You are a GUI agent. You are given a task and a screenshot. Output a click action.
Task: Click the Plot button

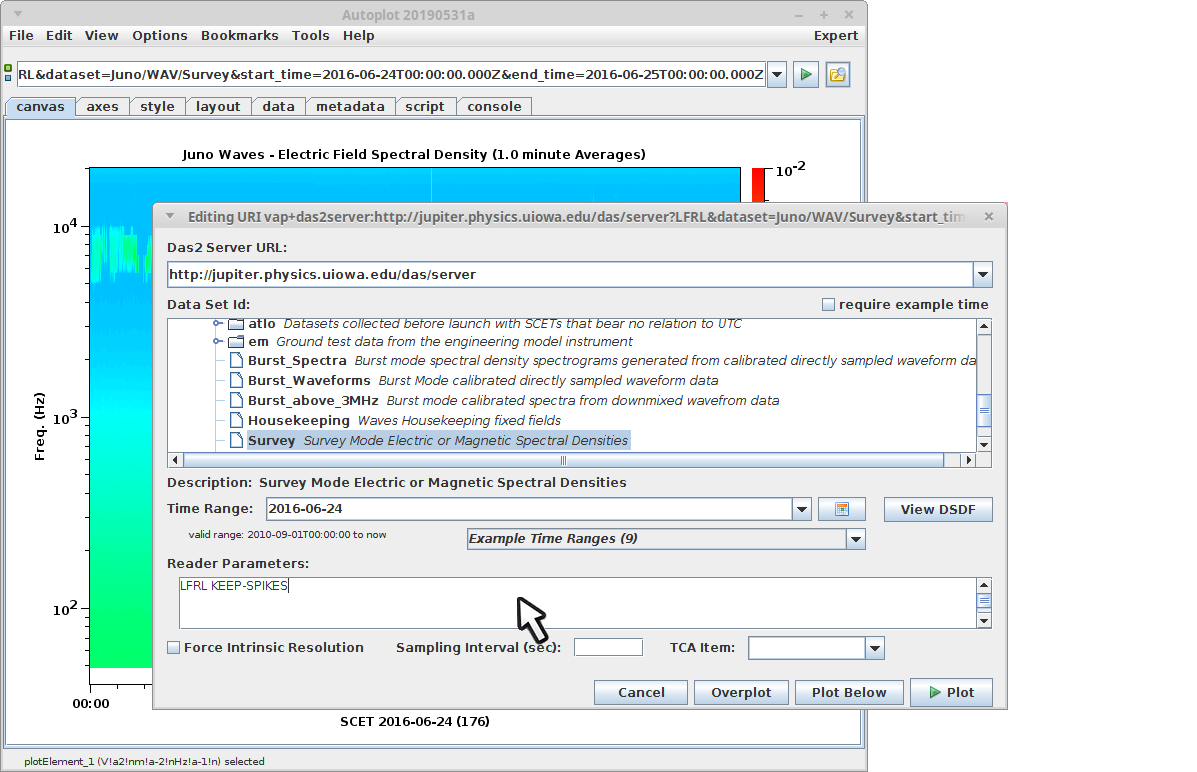tap(951, 693)
